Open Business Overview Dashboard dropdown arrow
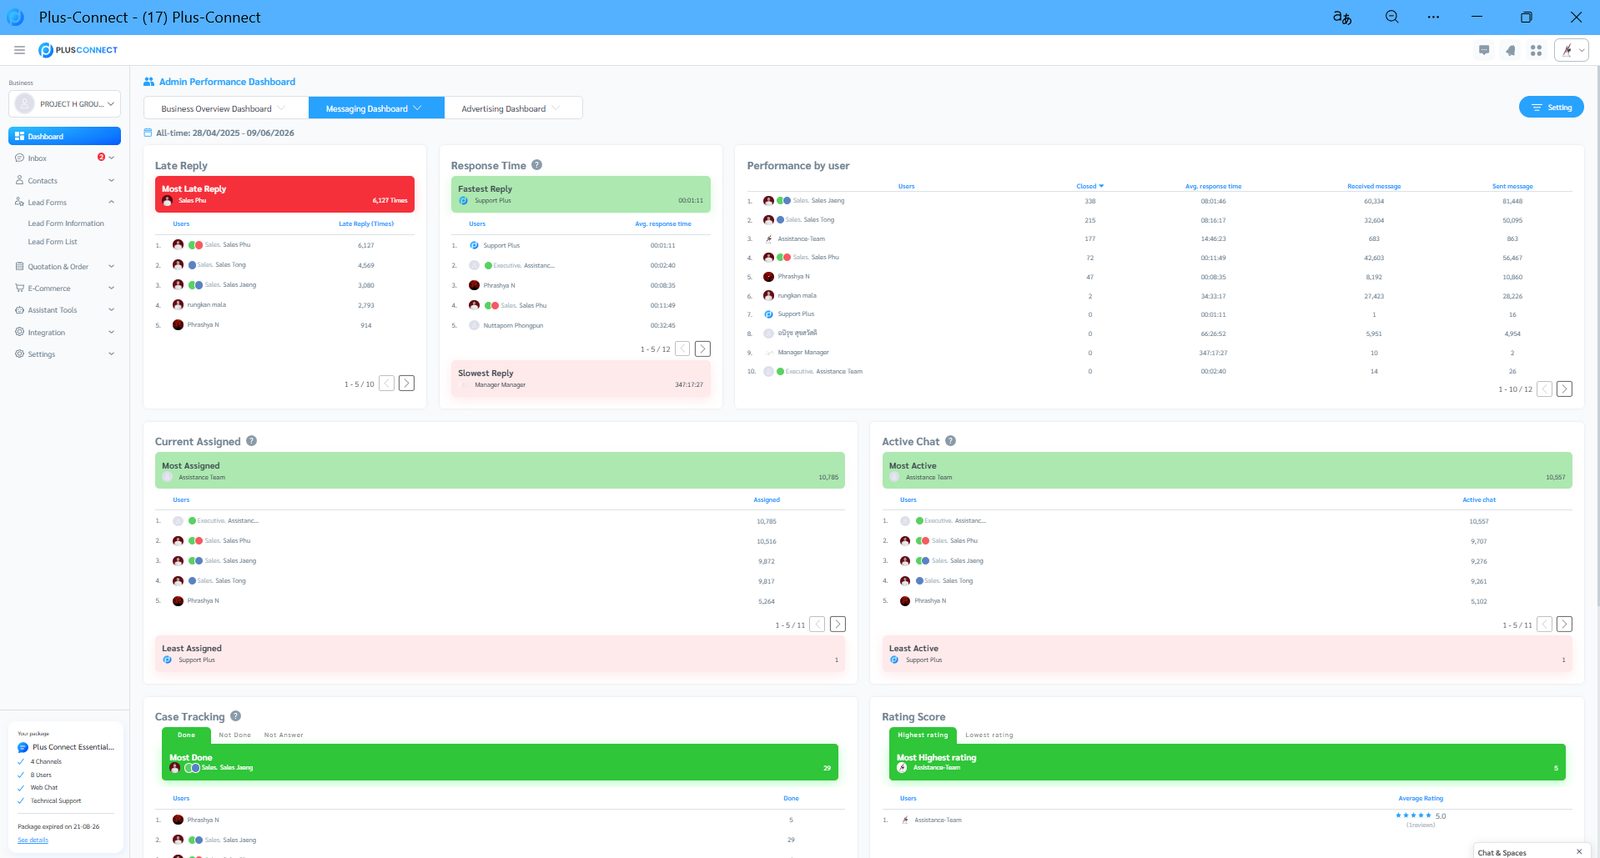The height and width of the screenshot is (858, 1600). pos(281,108)
